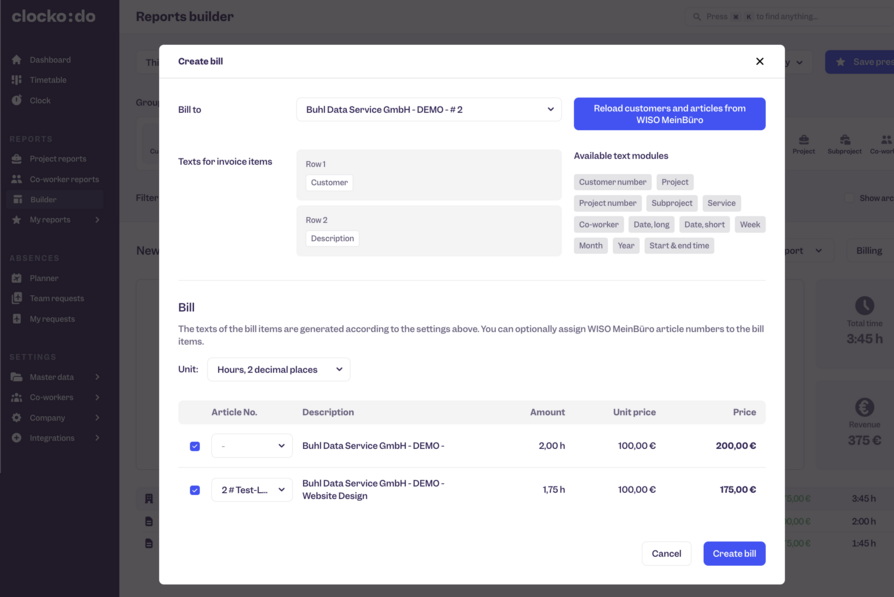
Task: Open the Billing tab behind the dialog
Action: 869,251
